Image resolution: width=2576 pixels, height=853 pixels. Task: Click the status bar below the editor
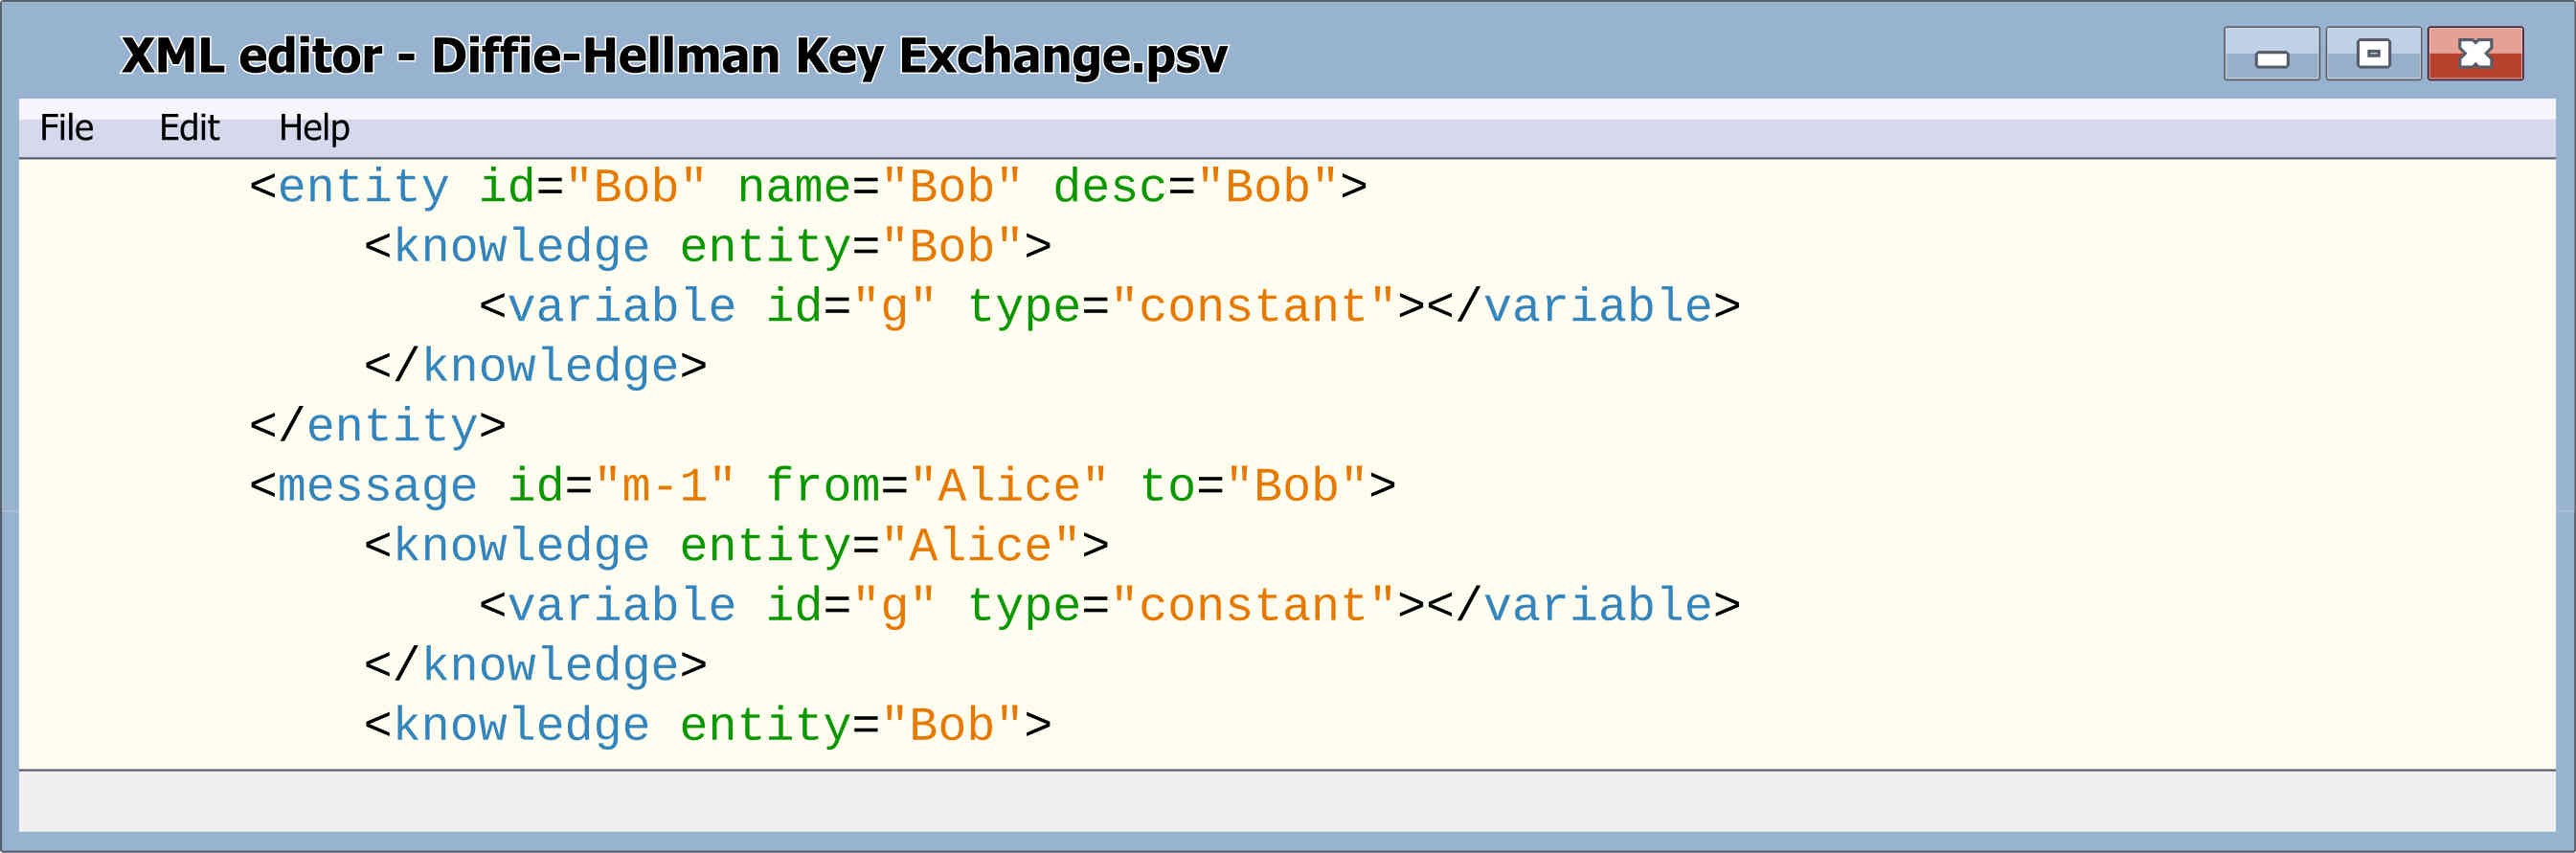(1287, 801)
